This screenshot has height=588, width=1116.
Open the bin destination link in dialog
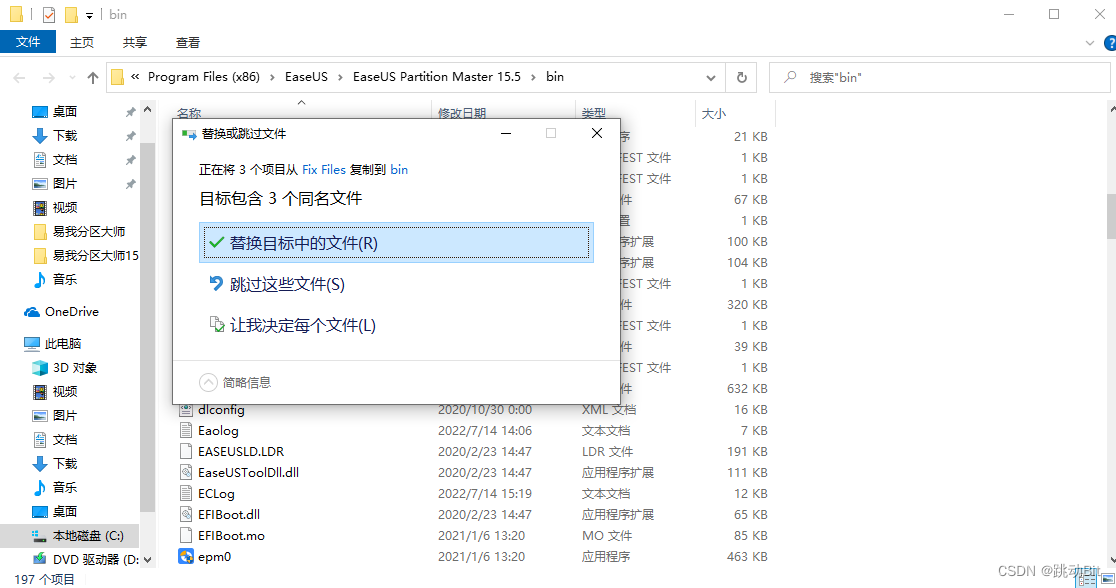(399, 169)
